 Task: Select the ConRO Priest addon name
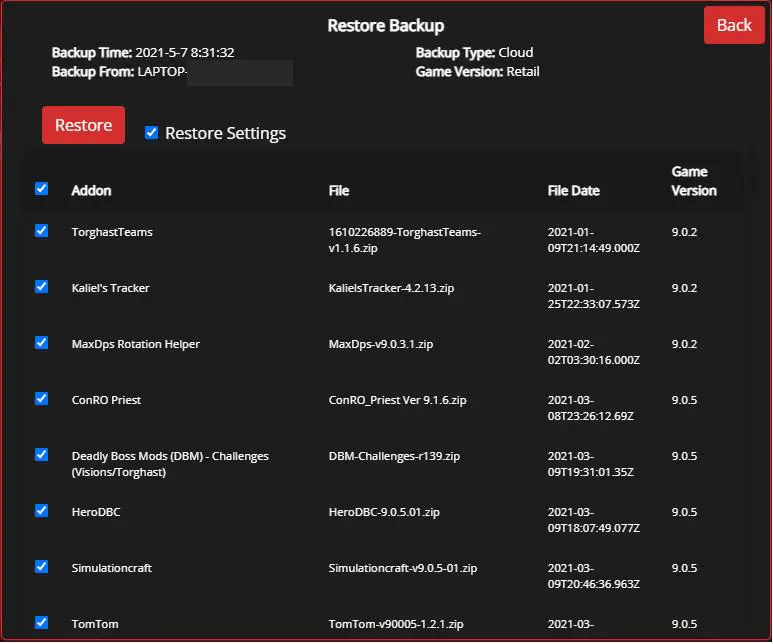[106, 400]
